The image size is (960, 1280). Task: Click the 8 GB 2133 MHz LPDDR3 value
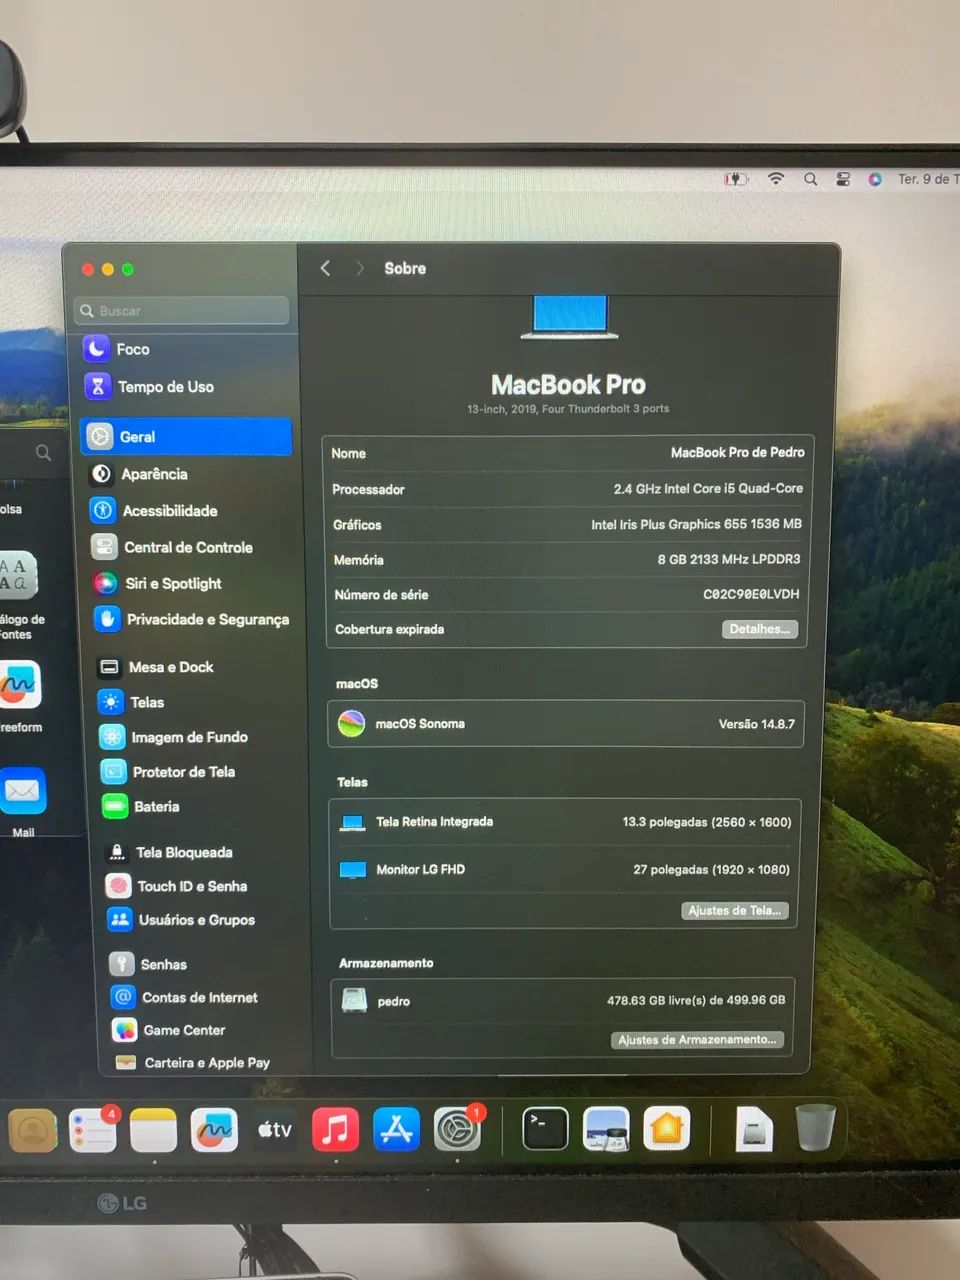click(x=729, y=559)
